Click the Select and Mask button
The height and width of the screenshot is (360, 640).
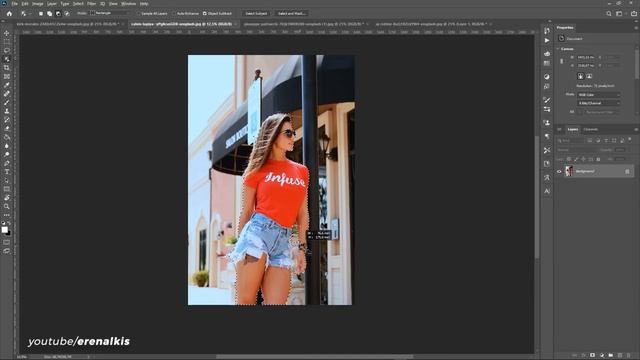[291, 13]
